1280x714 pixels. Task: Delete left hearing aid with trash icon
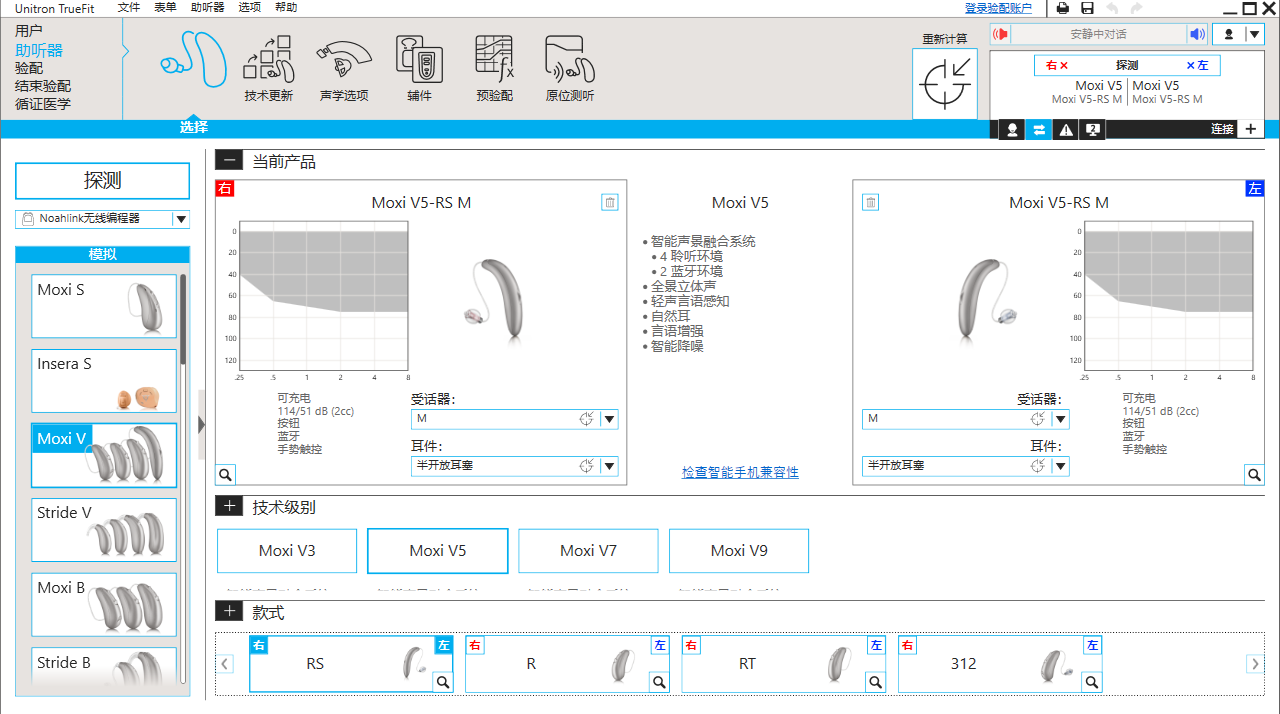pos(871,202)
